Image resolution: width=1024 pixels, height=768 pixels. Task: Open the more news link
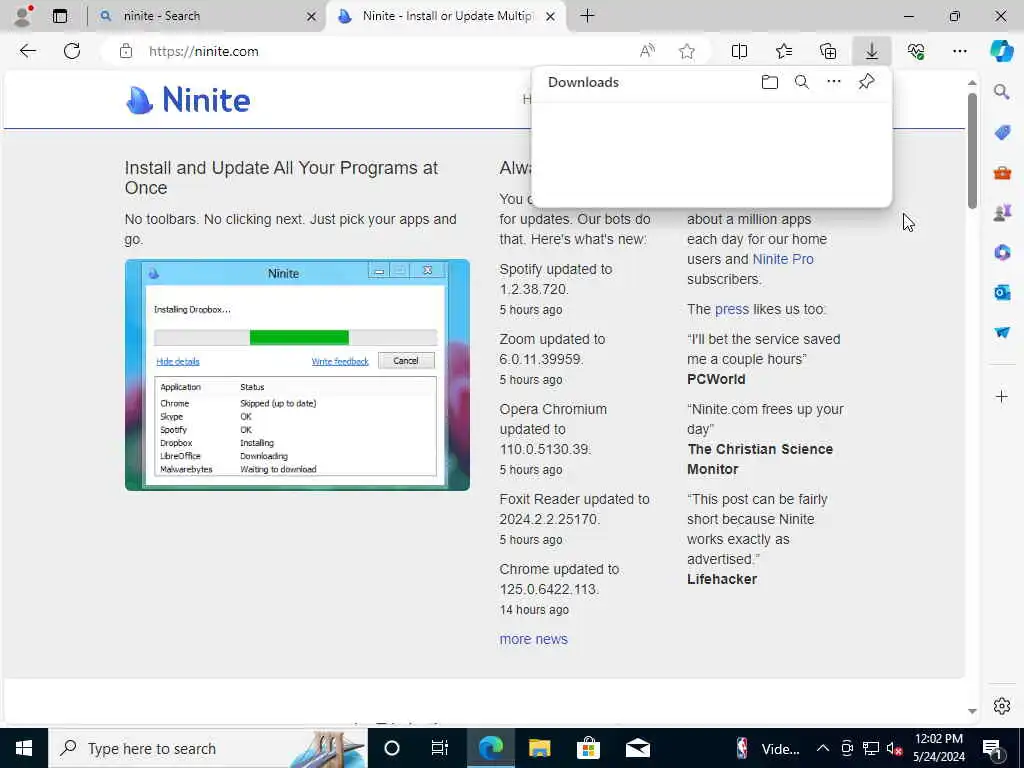(x=534, y=639)
